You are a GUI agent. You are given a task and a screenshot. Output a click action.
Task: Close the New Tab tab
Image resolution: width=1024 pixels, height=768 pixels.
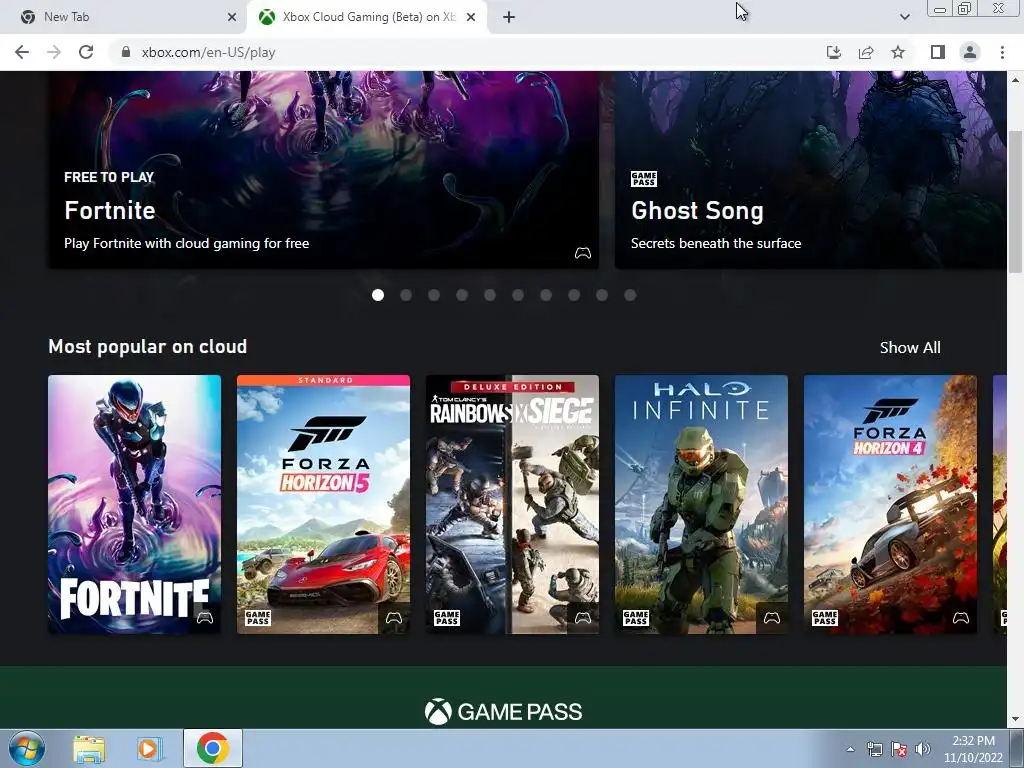pyautogui.click(x=232, y=17)
